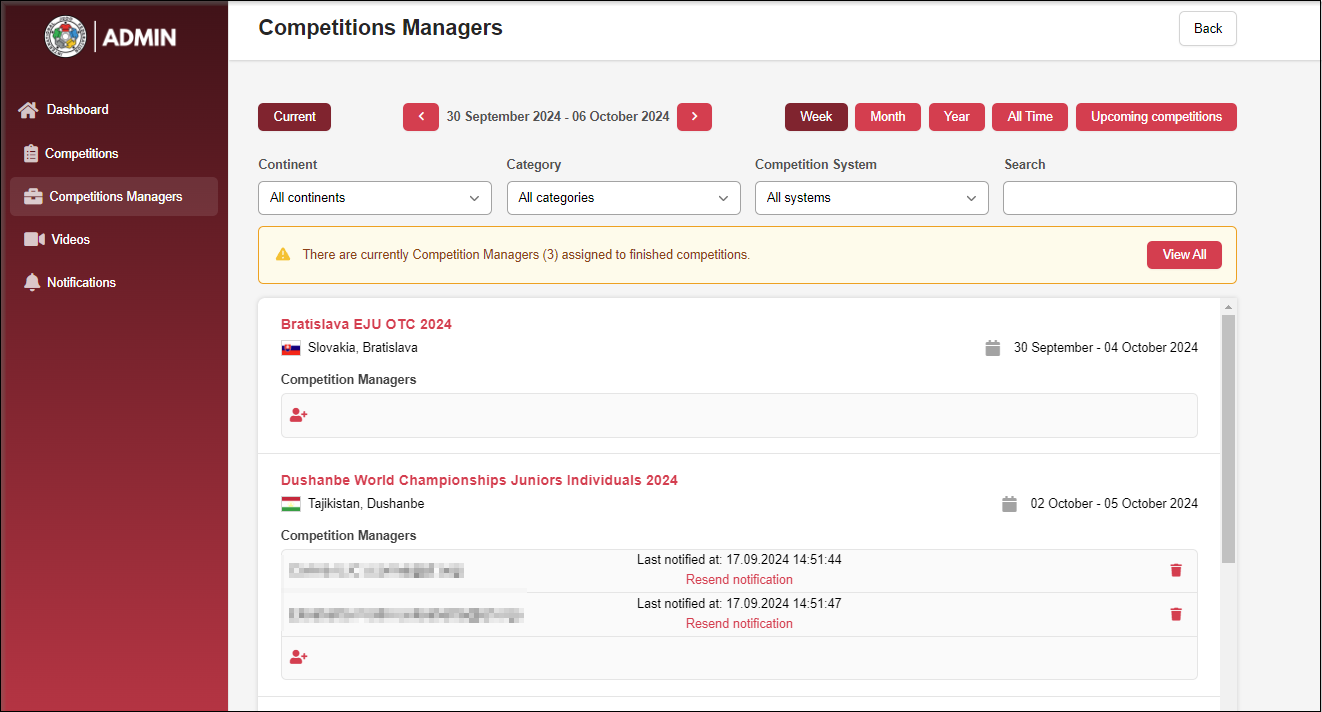Go to previous week with left arrow
The height and width of the screenshot is (712, 1322).
coord(421,117)
